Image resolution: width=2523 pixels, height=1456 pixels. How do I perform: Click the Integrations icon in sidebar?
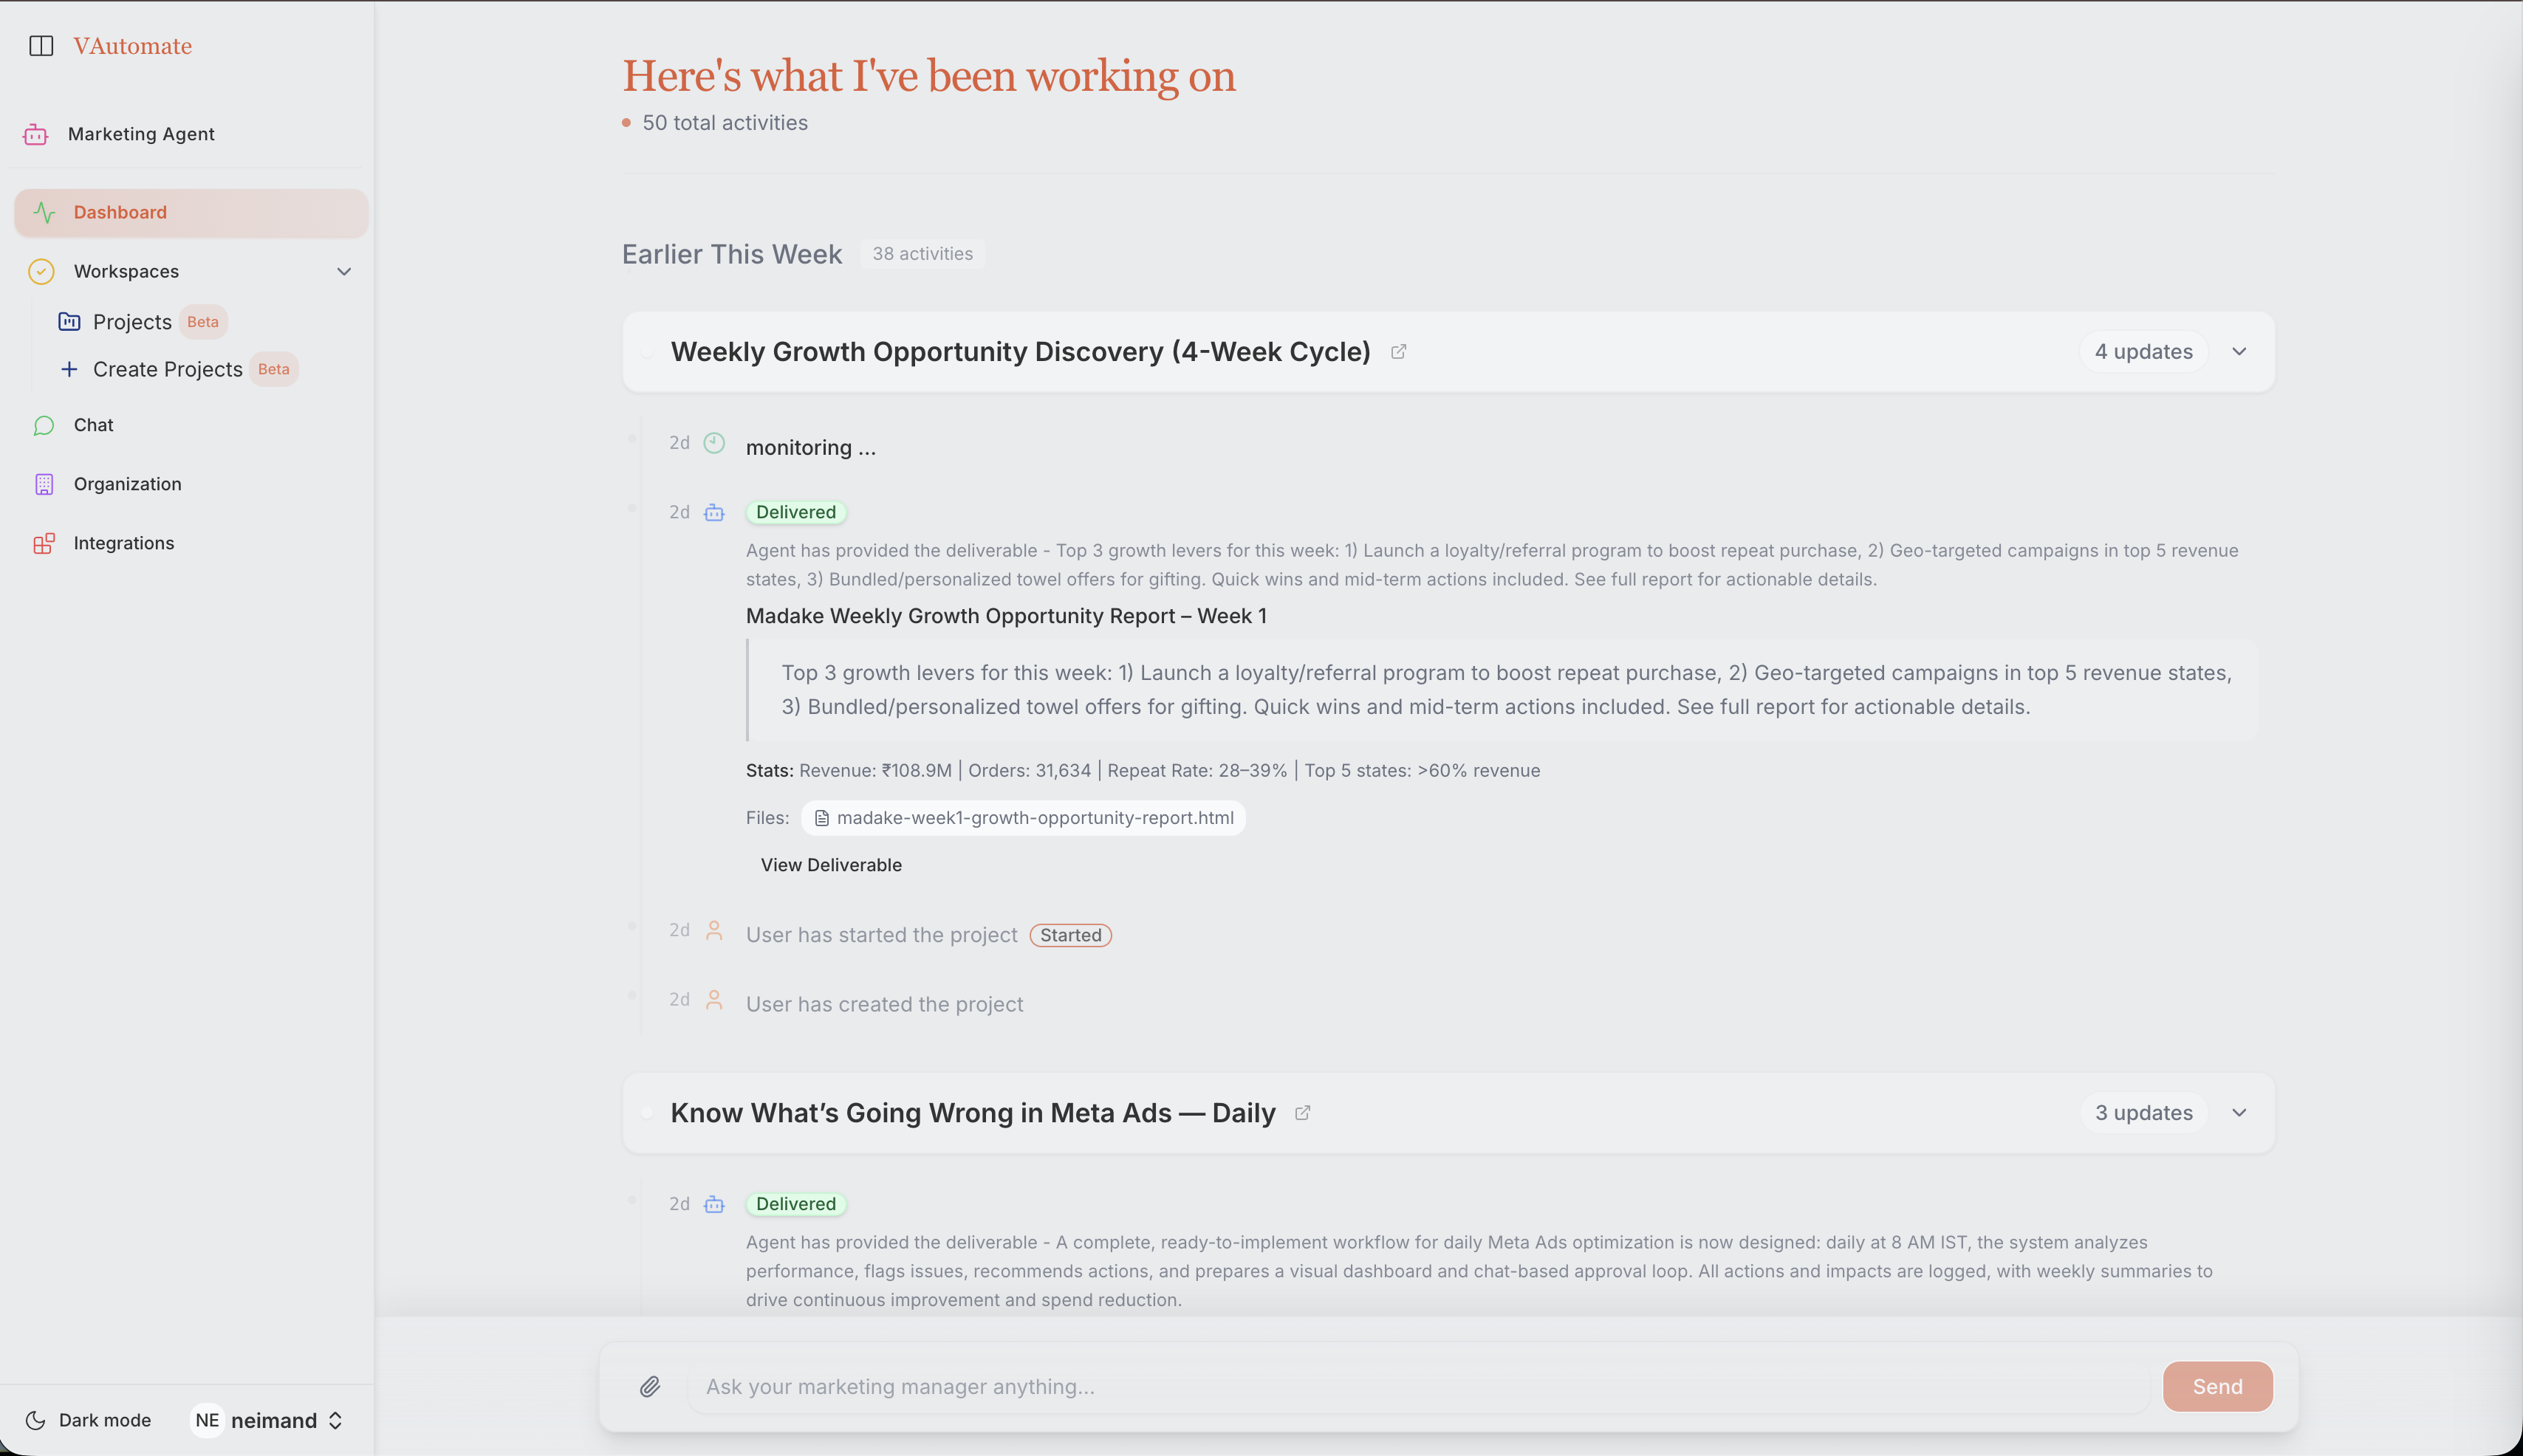click(x=44, y=543)
